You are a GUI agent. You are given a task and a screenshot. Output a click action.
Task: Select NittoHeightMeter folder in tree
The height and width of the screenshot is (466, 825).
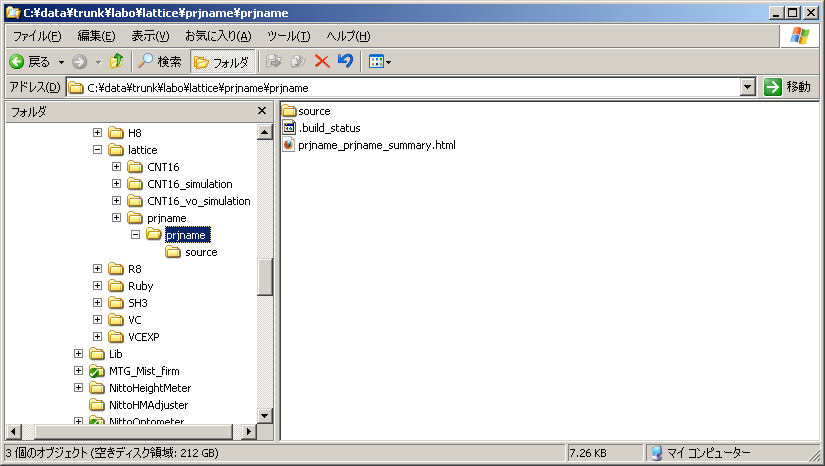150,388
